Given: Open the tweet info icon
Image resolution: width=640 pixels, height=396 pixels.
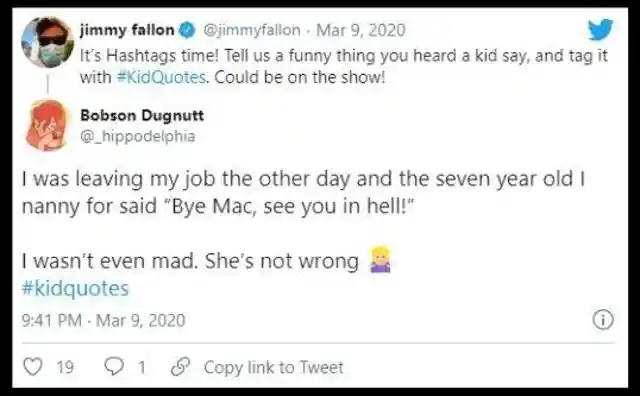Looking at the screenshot, I should pos(603,320).
